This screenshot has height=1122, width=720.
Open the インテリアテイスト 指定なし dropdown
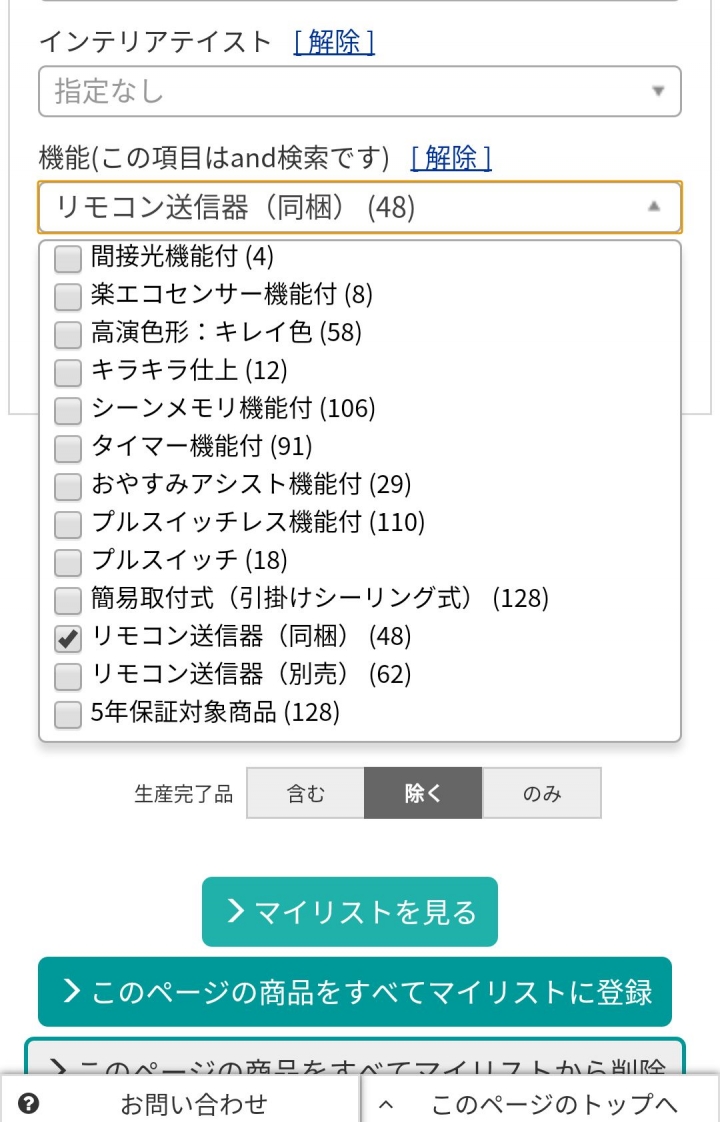click(359, 91)
